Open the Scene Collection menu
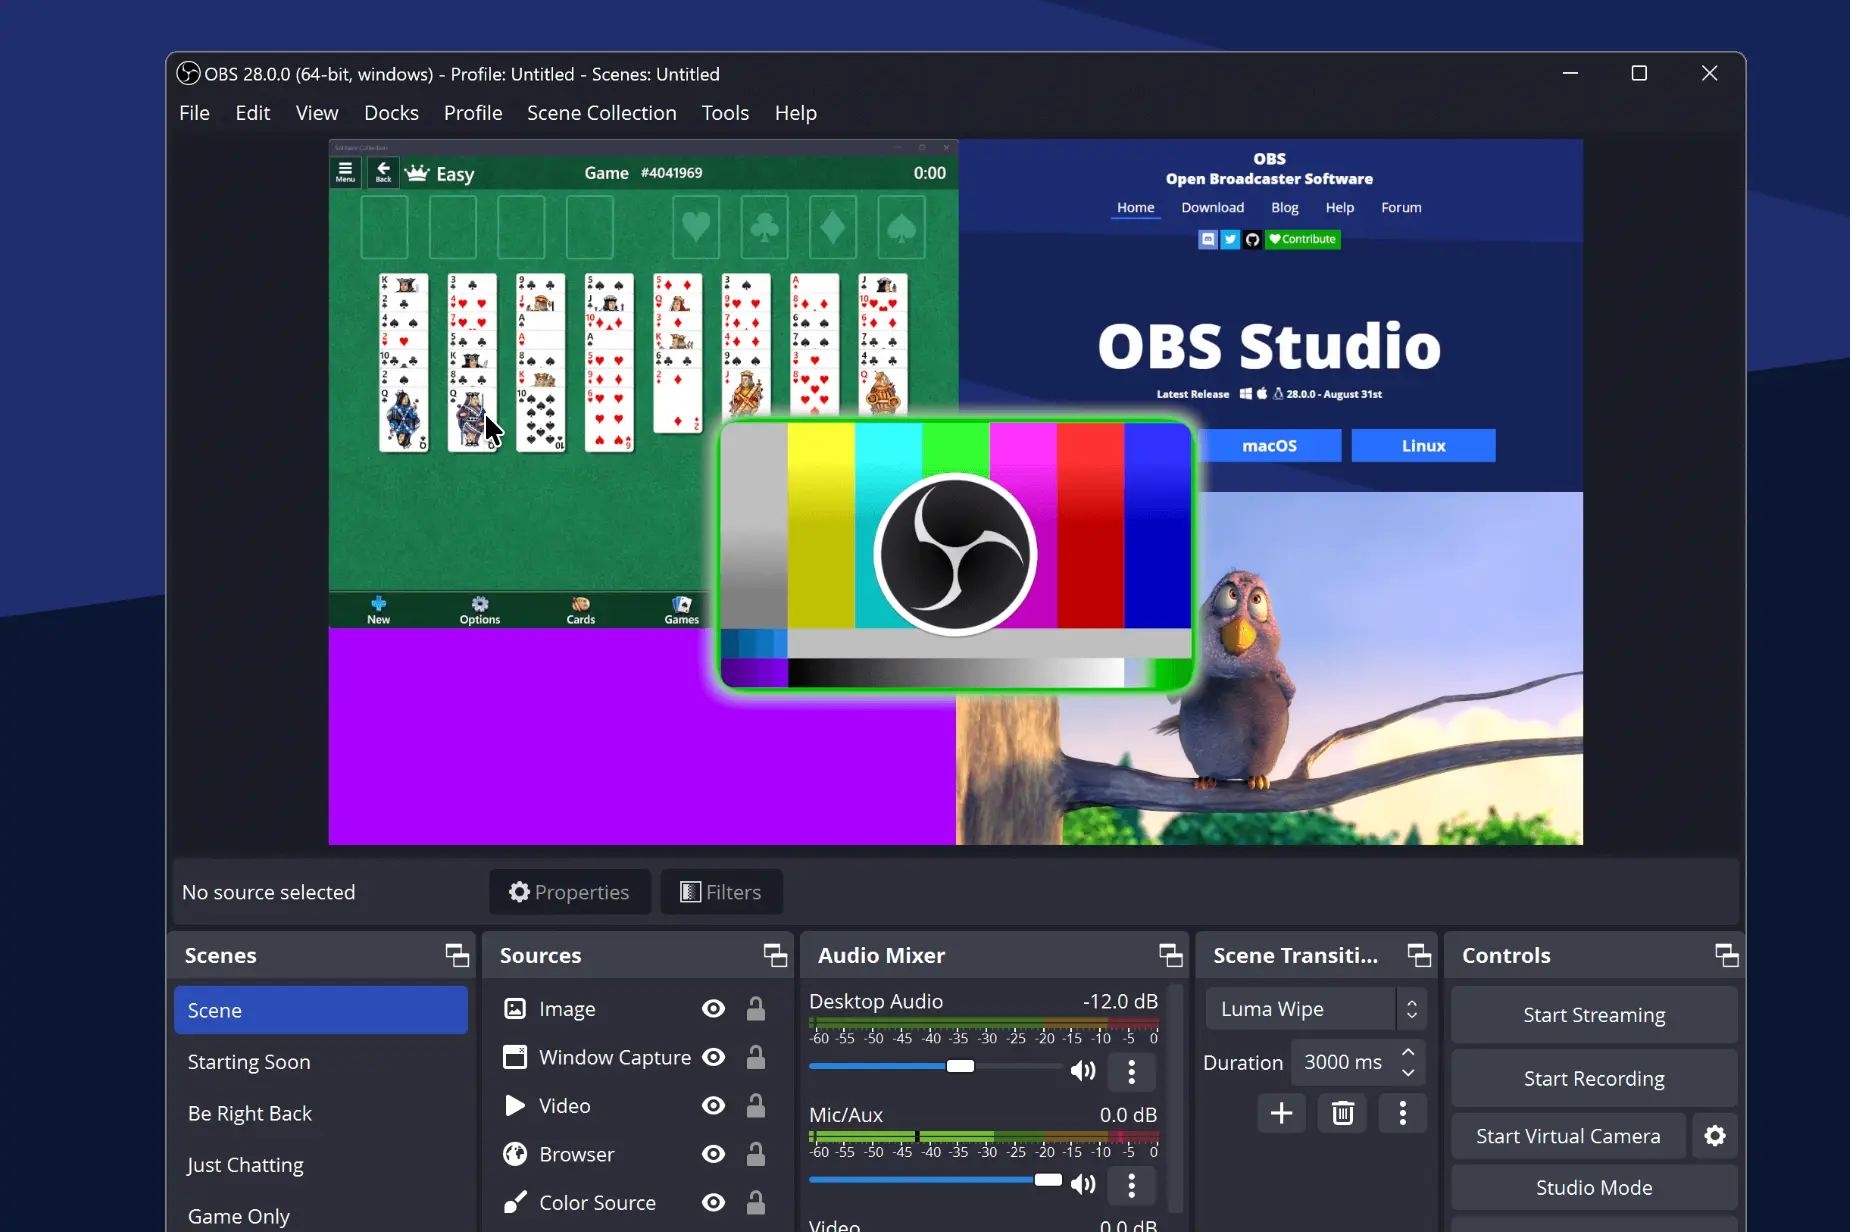The image size is (1850, 1232). pyautogui.click(x=602, y=113)
